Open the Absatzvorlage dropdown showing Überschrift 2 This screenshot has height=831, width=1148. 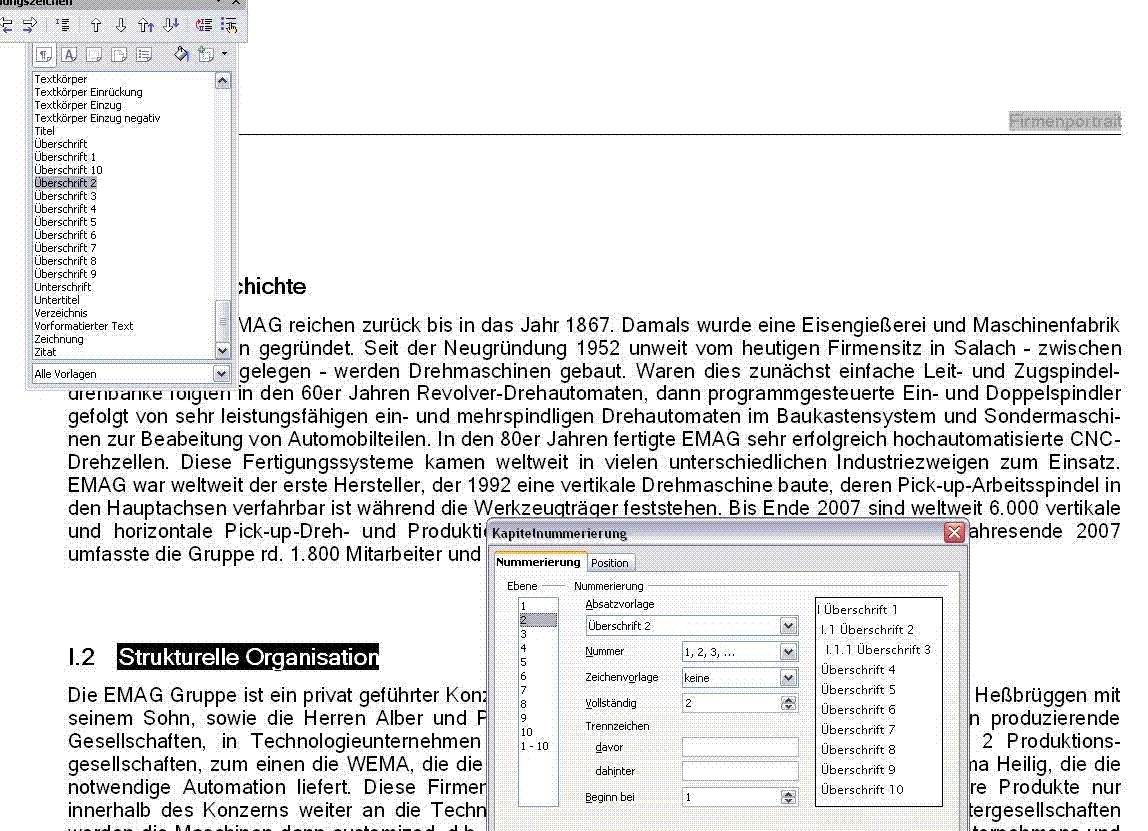[x=789, y=625]
